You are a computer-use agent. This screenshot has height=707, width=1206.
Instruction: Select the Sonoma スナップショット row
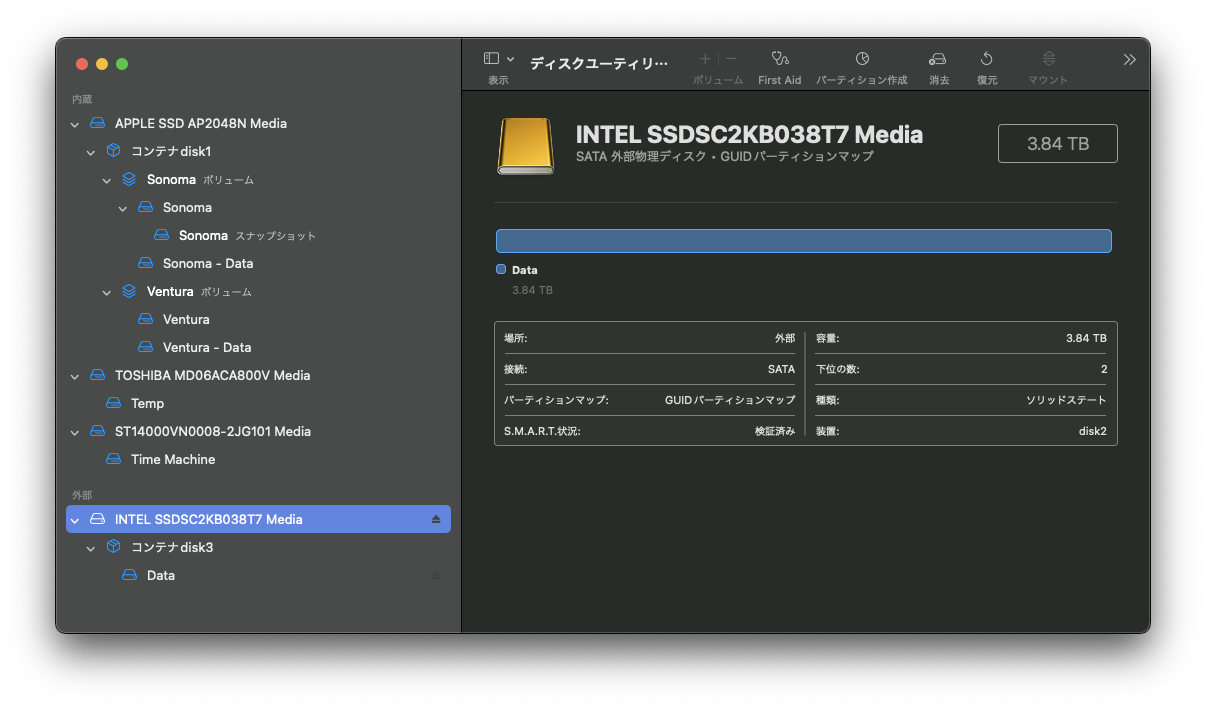pyautogui.click(x=258, y=235)
